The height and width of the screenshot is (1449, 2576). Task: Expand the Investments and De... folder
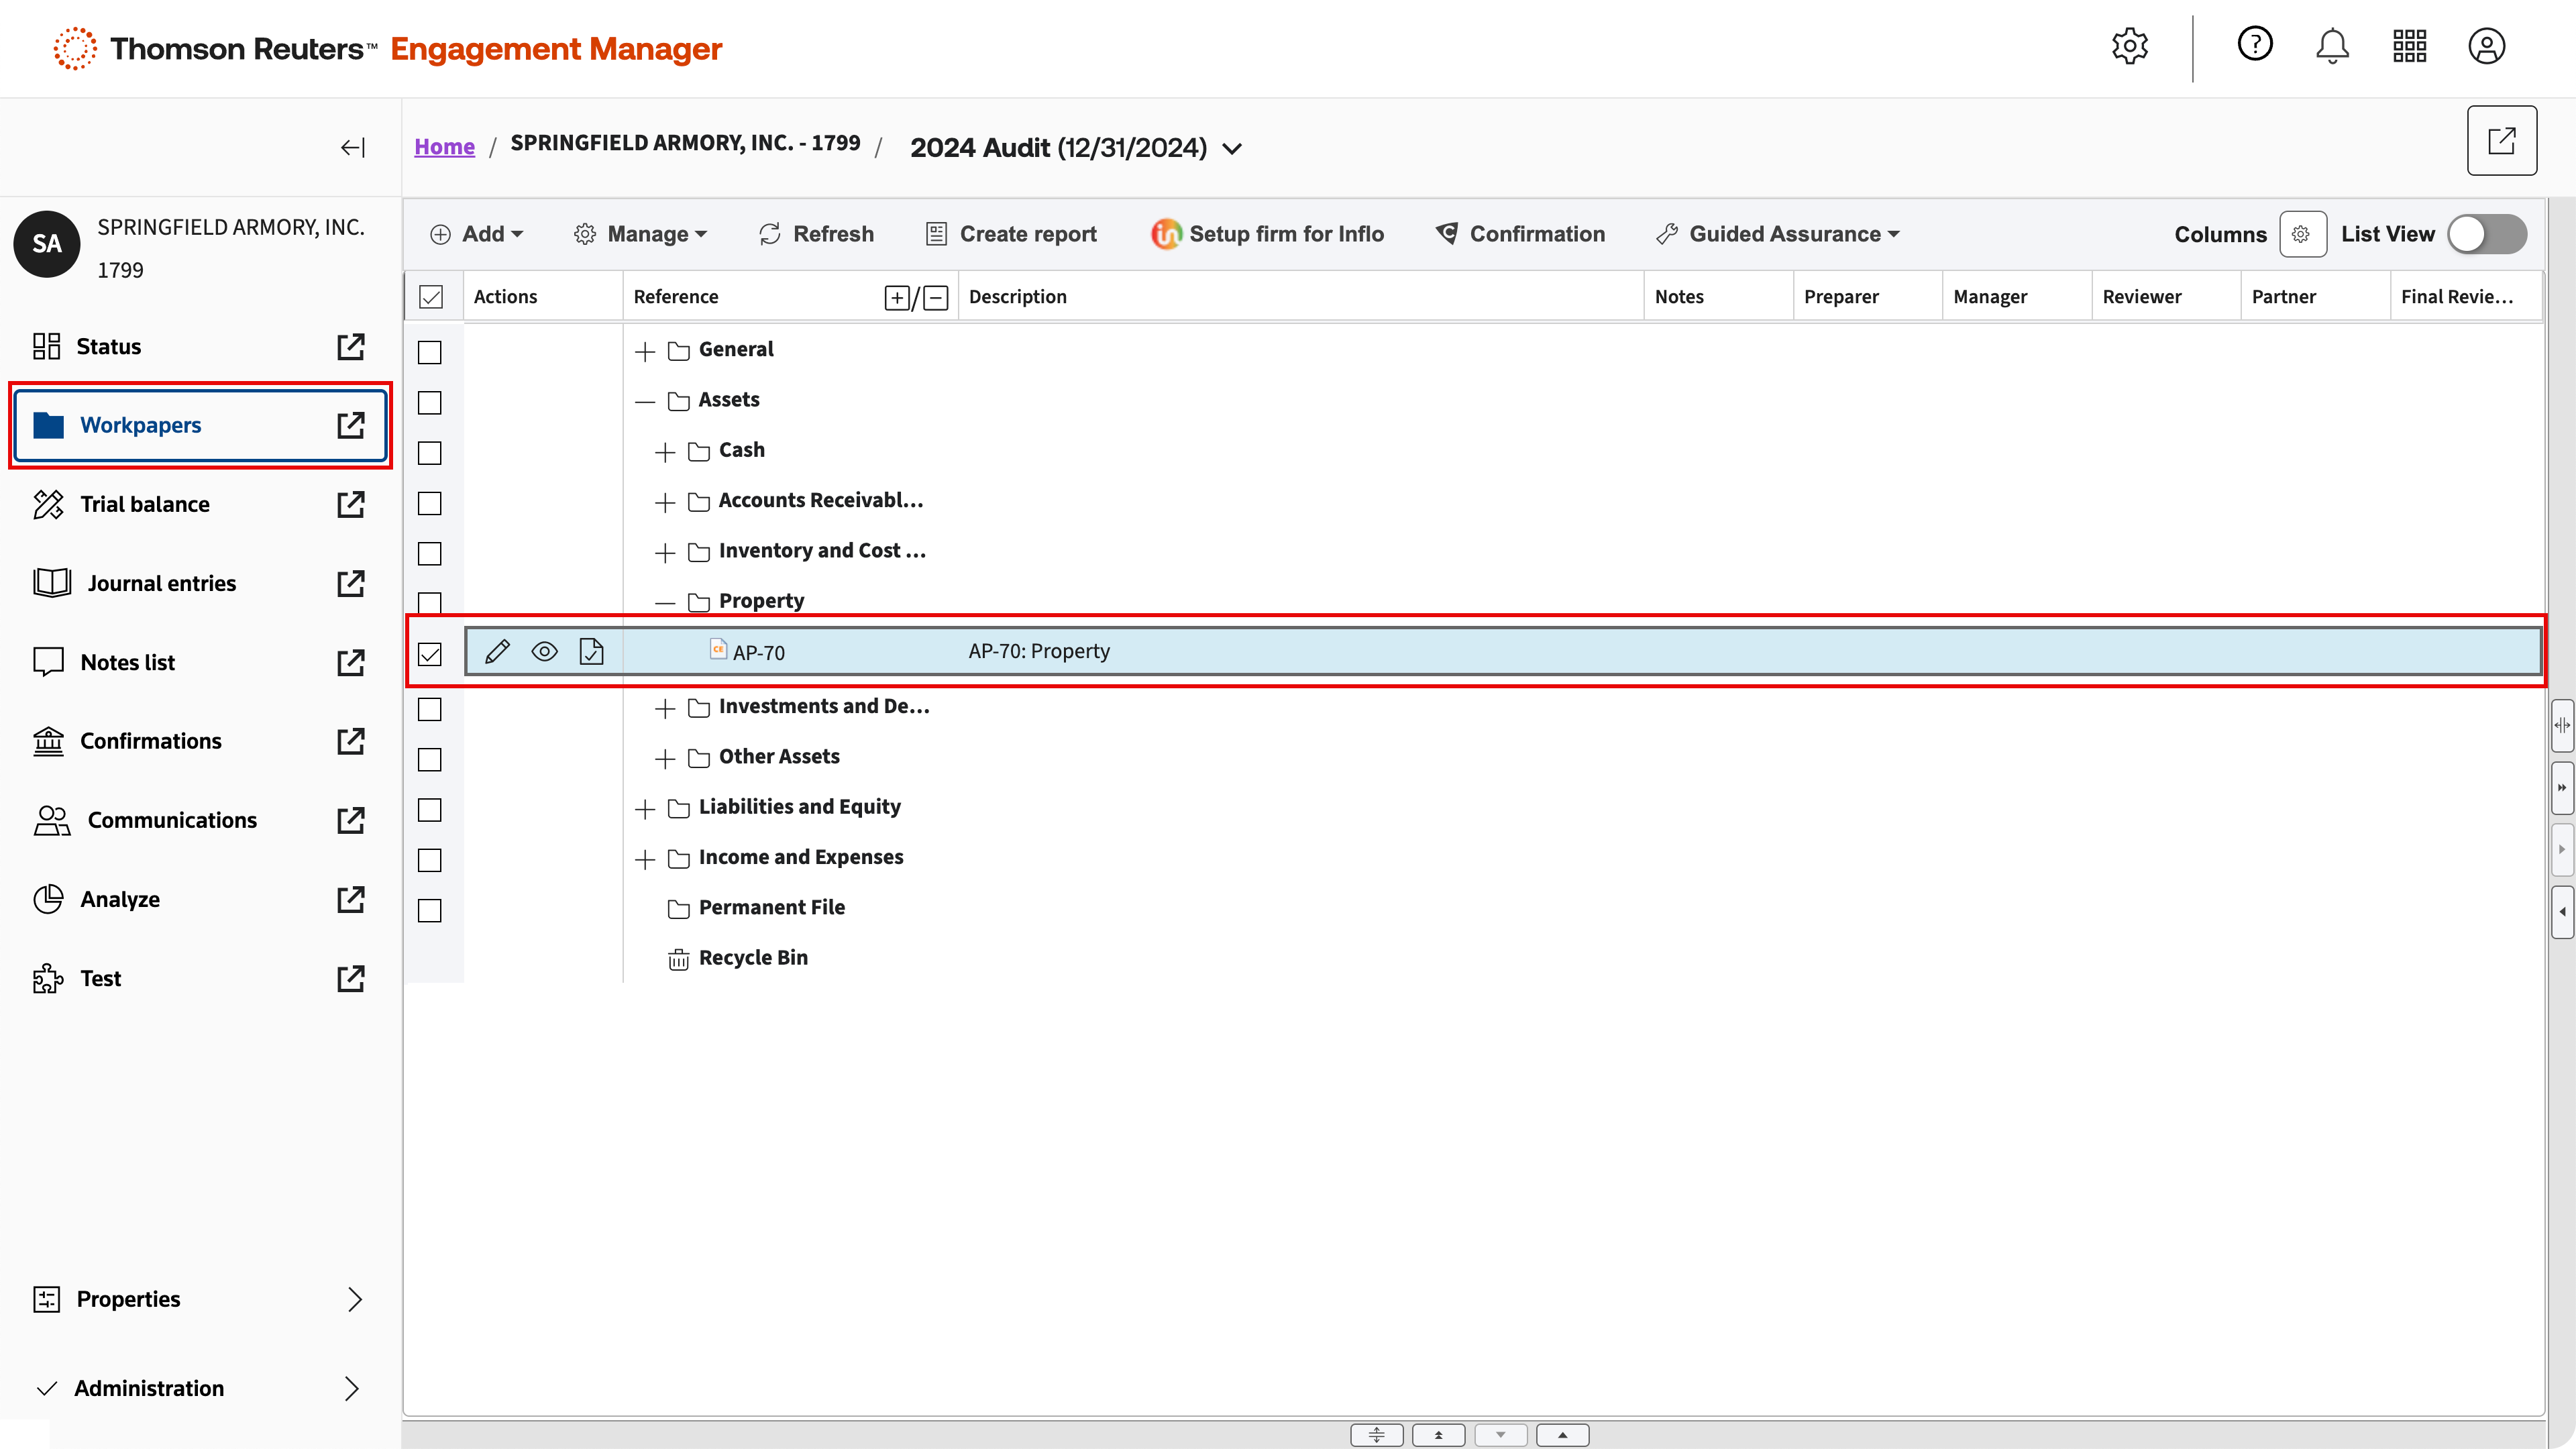coord(665,709)
